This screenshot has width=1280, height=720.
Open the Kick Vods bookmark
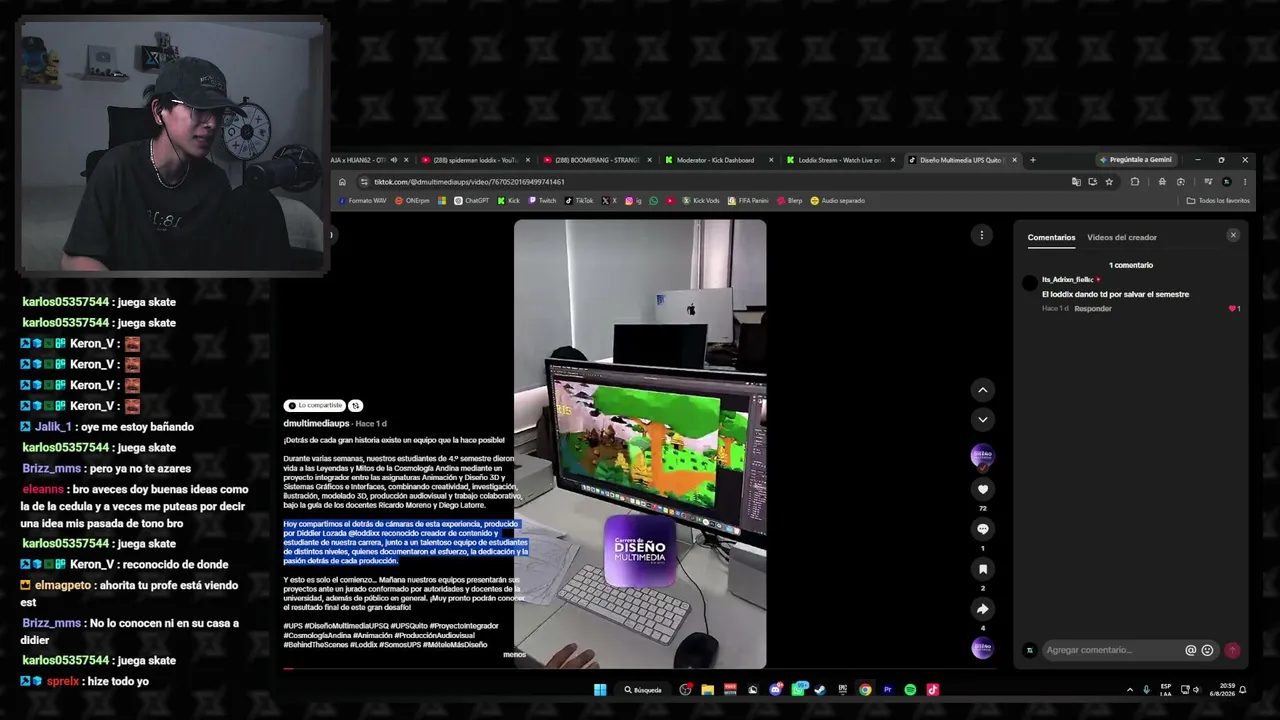coord(701,200)
